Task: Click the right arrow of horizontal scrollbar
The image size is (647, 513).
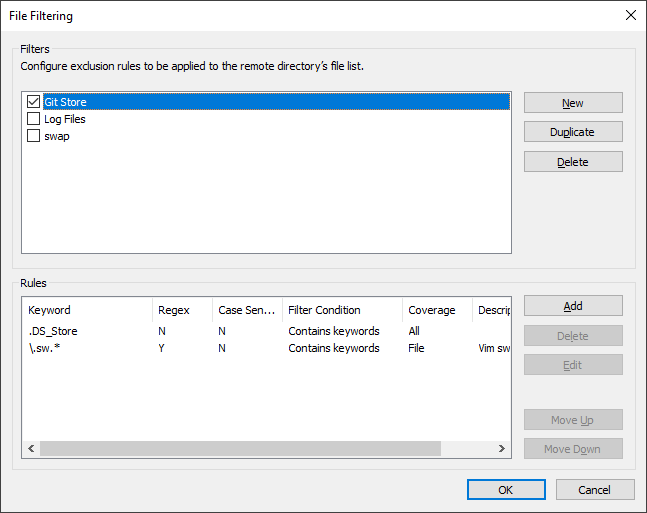Action: pos(502,448)
